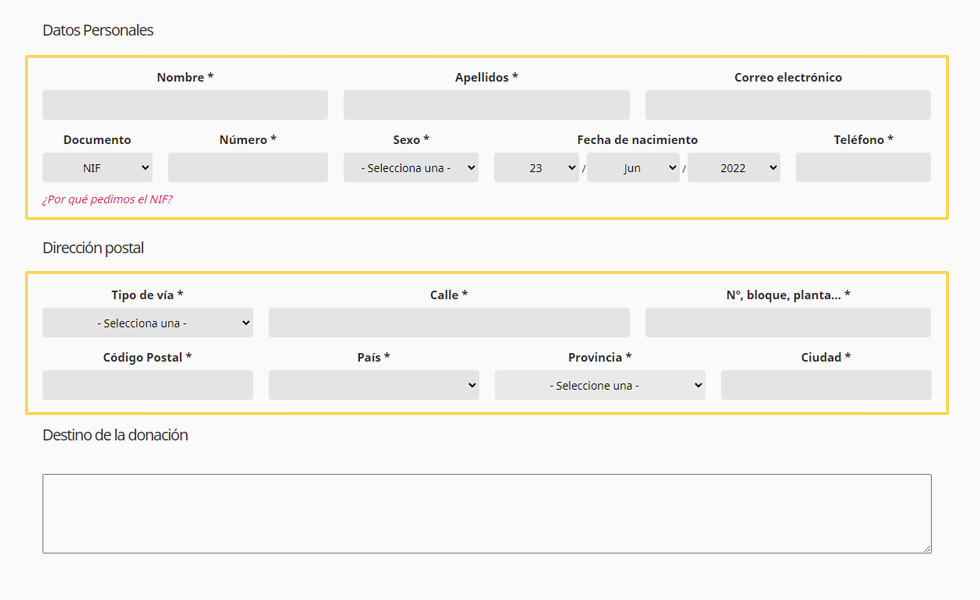Image resolution: width=980 pixels, height=600 pixels.
Task: Open the '¿Por qué pedimos el NIF?' link
Action: coord(107,199)
